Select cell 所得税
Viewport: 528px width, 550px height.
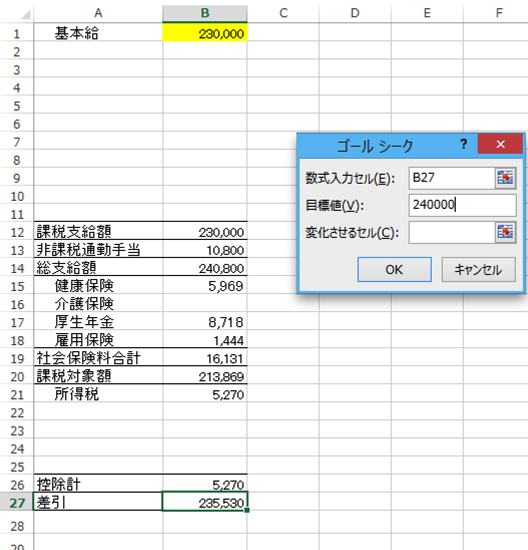(x=98, y=394)
